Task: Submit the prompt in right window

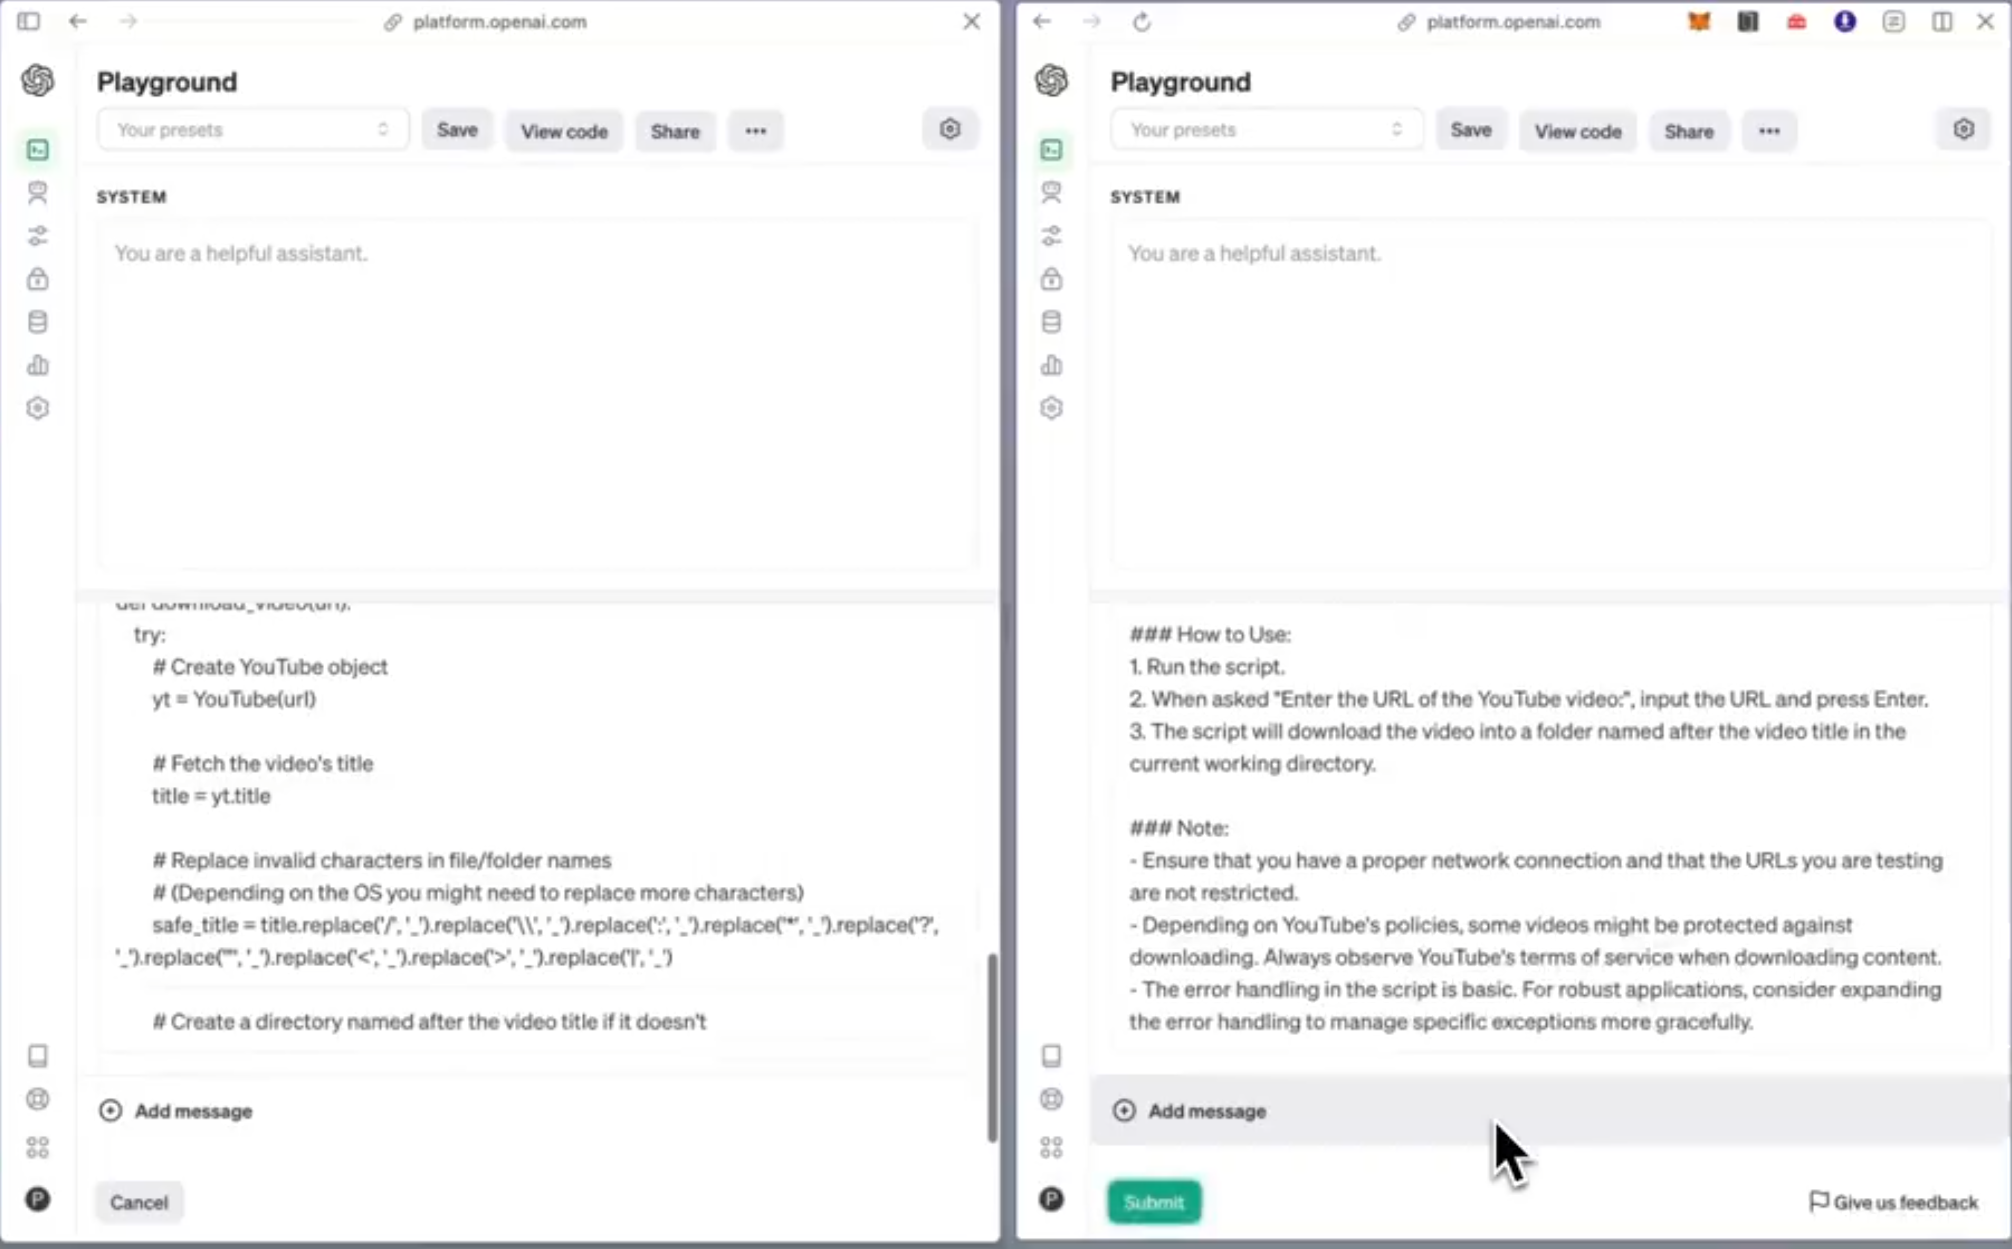Action: pos(1154,1202)
